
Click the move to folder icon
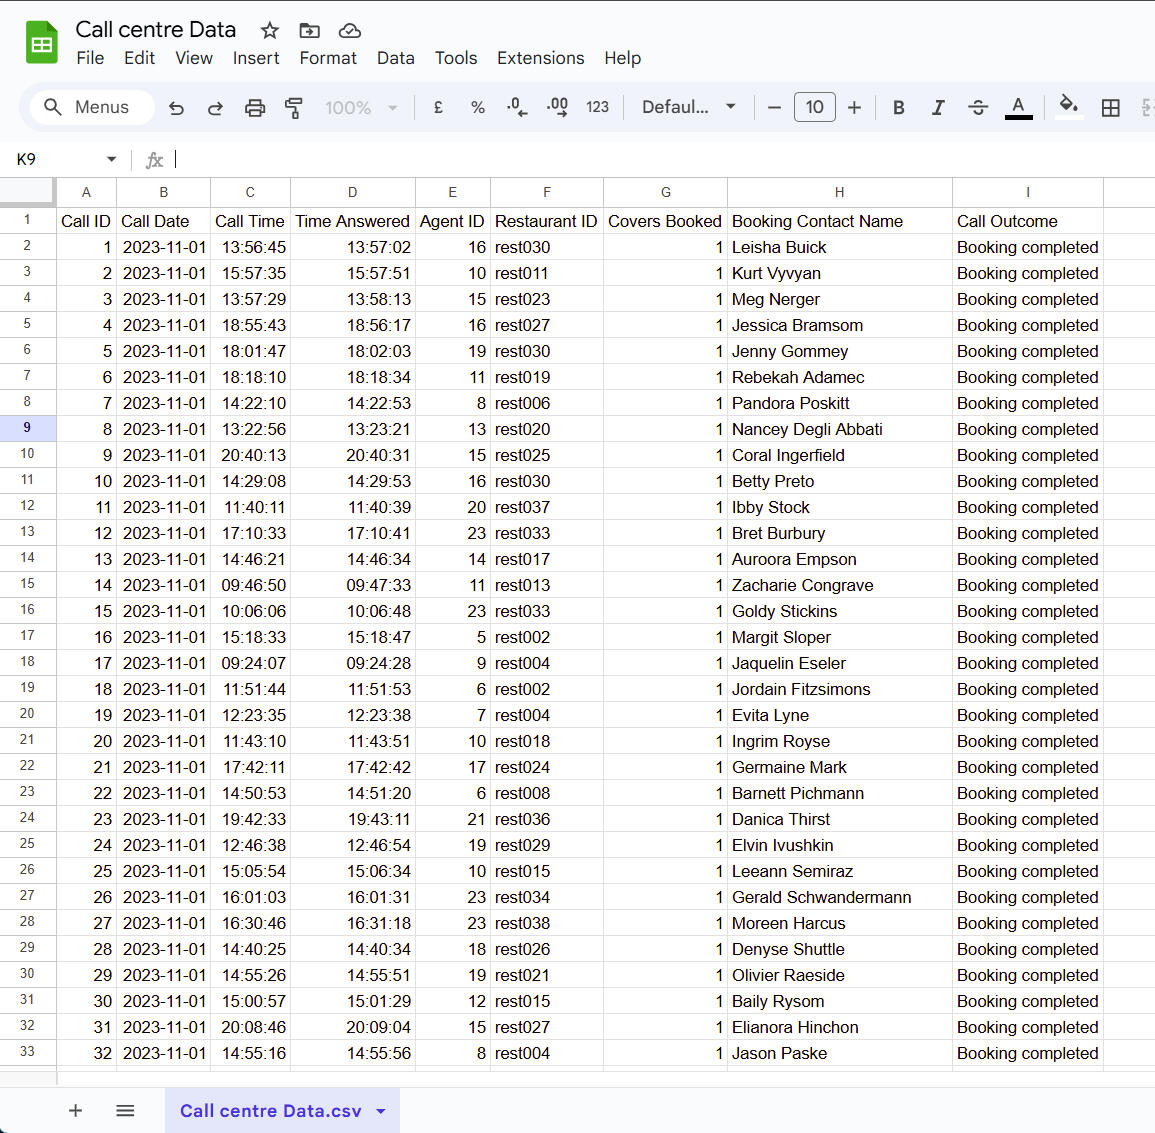pos(310,30)
